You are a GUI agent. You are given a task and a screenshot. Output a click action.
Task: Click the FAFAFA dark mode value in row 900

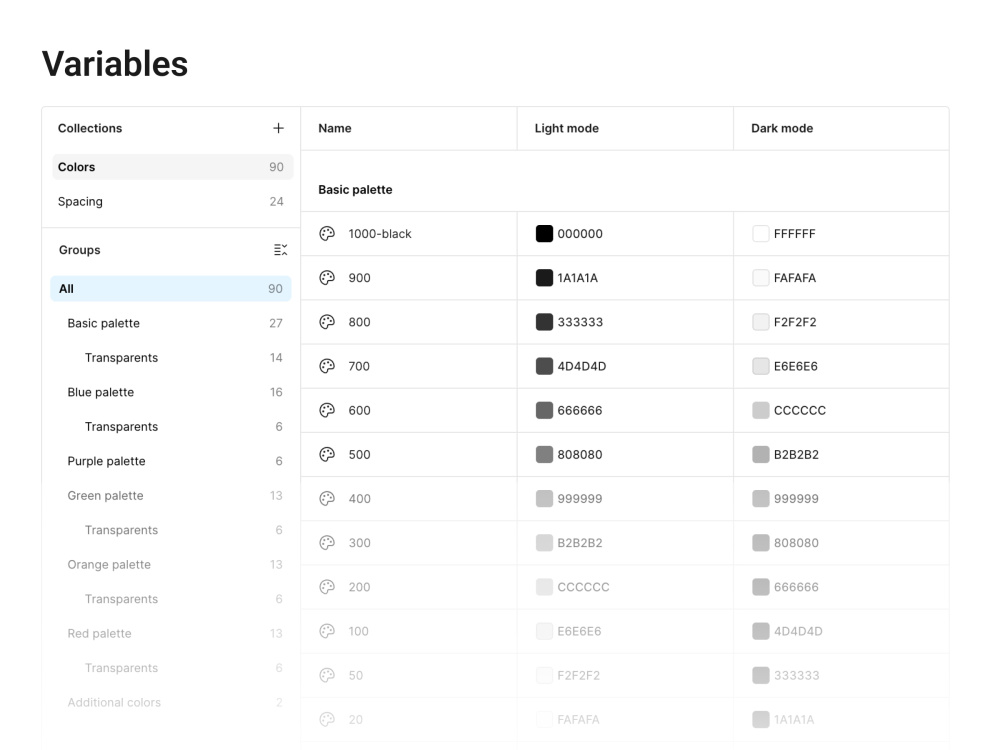pyautogui.click(x=795, y=277)
